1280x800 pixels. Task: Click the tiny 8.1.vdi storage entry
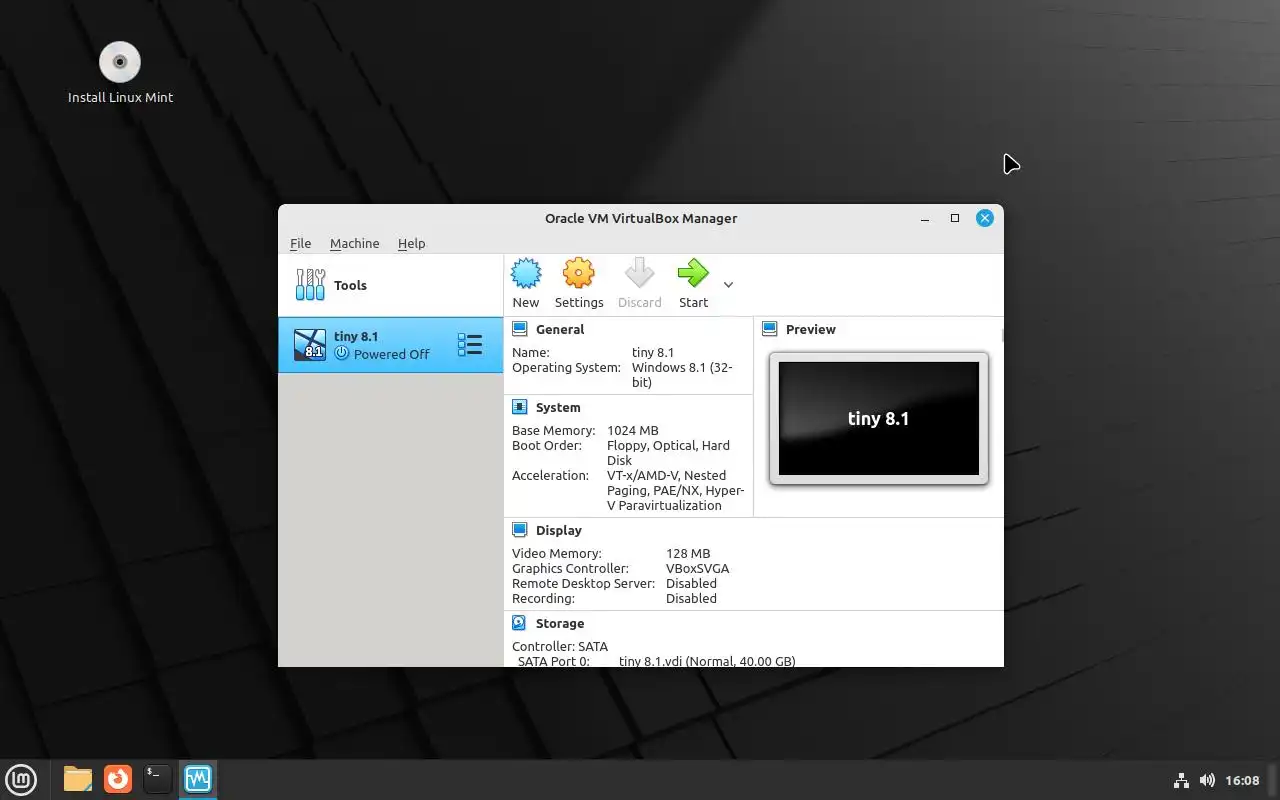707,661
